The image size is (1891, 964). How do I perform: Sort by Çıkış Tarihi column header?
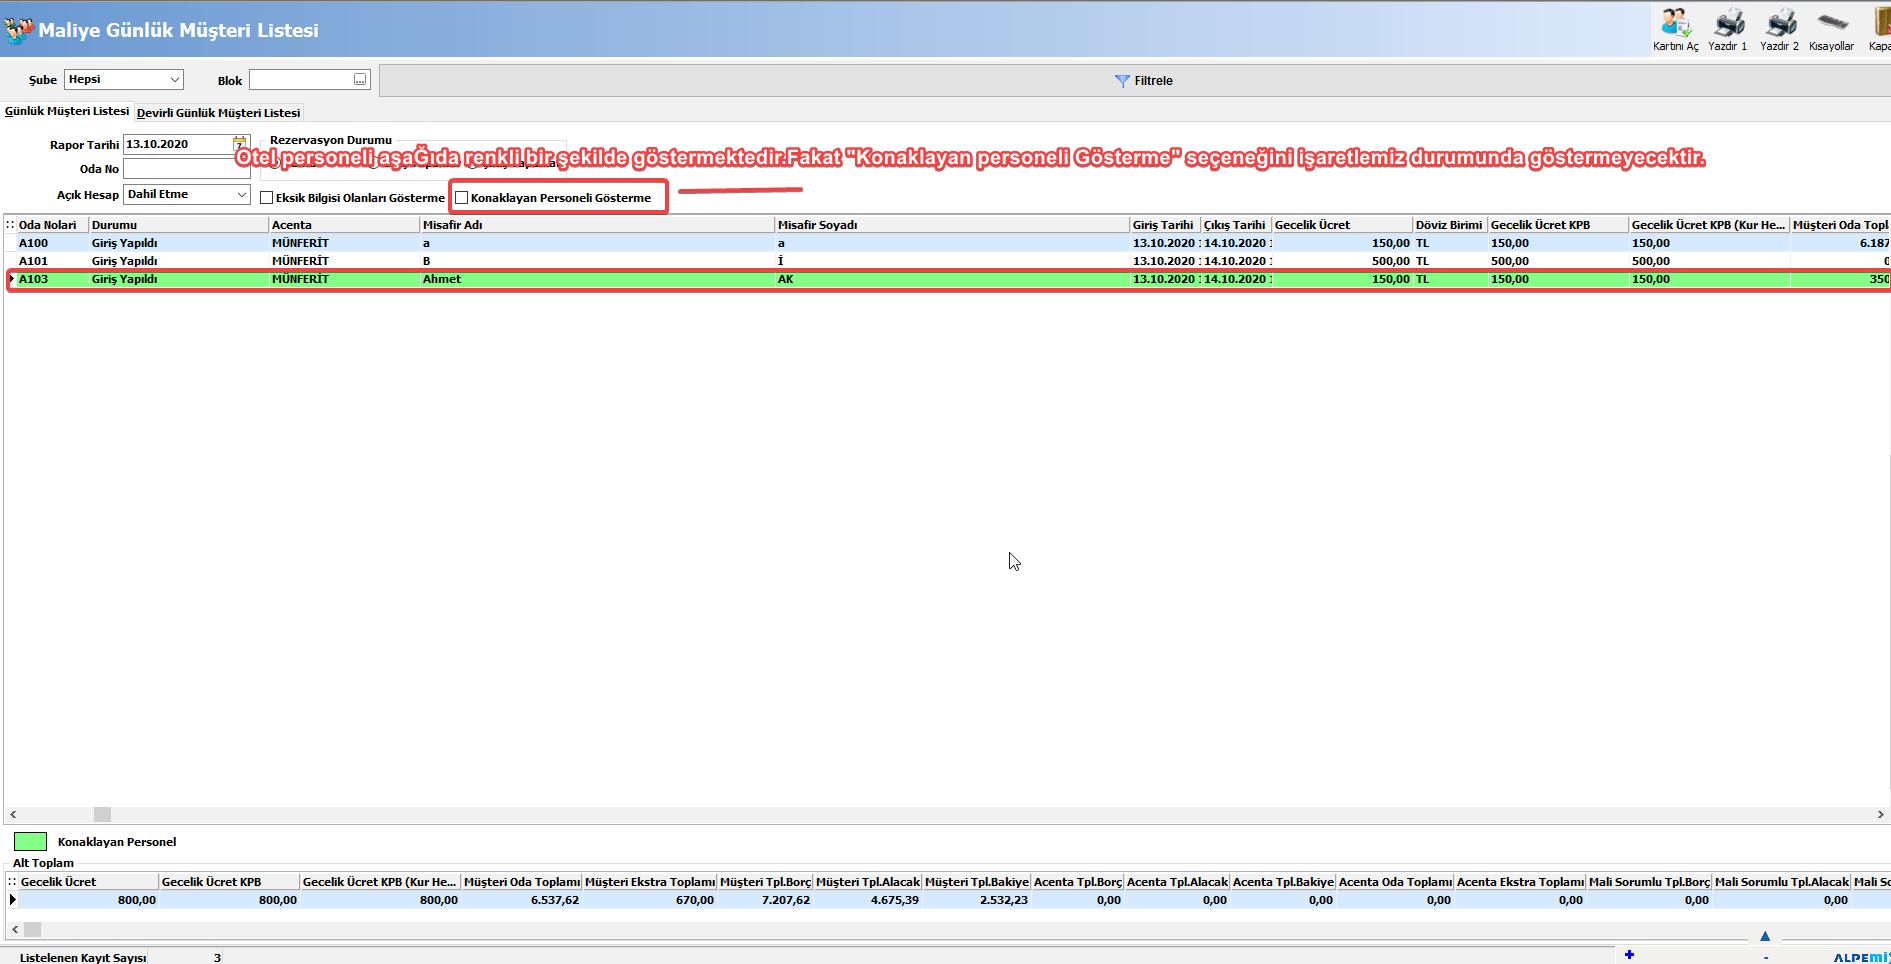tap(1236, 225)
